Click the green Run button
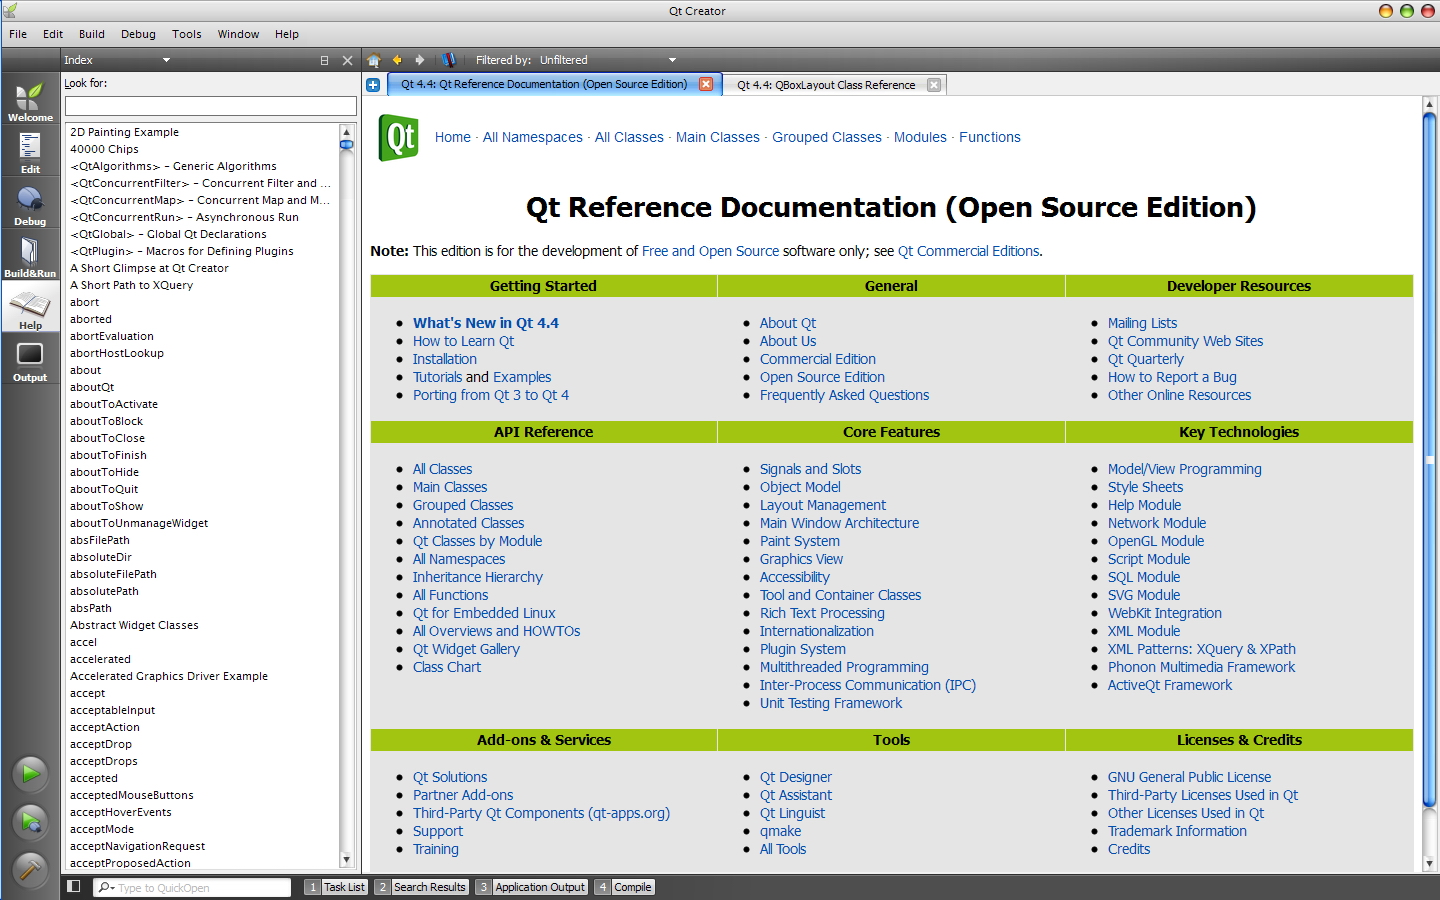Viewport: 1440px width, 900px height. 30,773
